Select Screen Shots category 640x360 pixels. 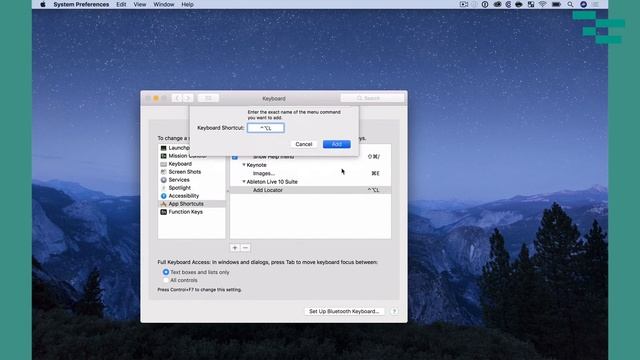coord(191,172)
